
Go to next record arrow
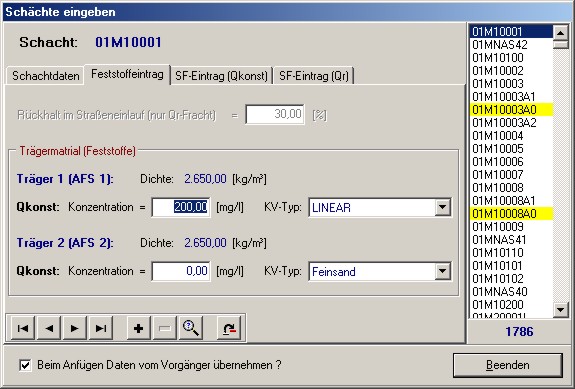click(74, 328)
